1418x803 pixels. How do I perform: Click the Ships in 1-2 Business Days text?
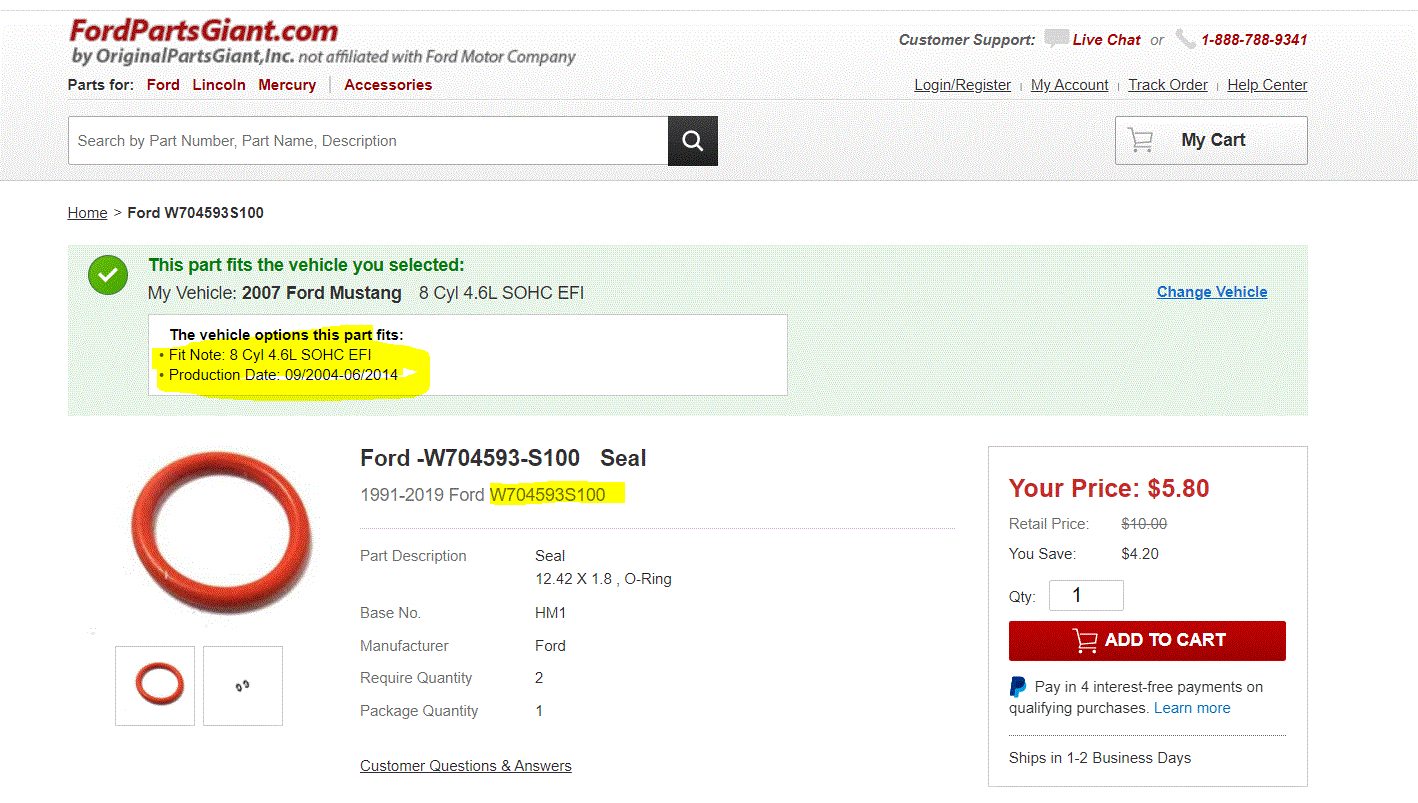pos(1100,758)
